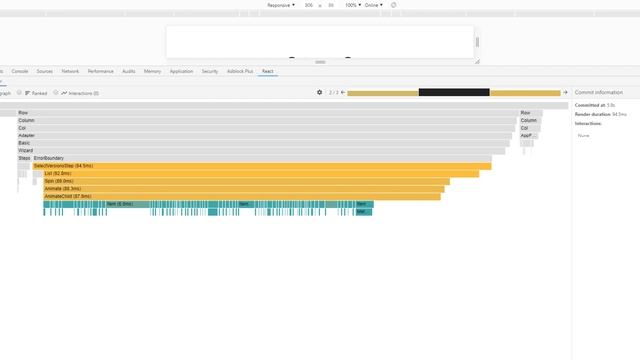Select the AnimateChild (87.8ms) flame bar
The height and width of the screenshot is (360, 640).
[242, 197]
